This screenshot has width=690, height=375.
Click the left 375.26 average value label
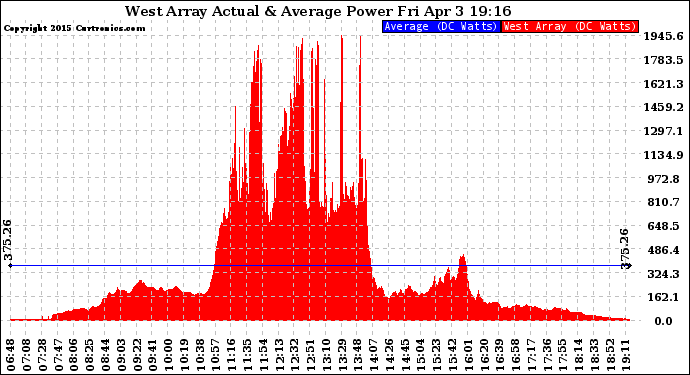coord(7,240)
